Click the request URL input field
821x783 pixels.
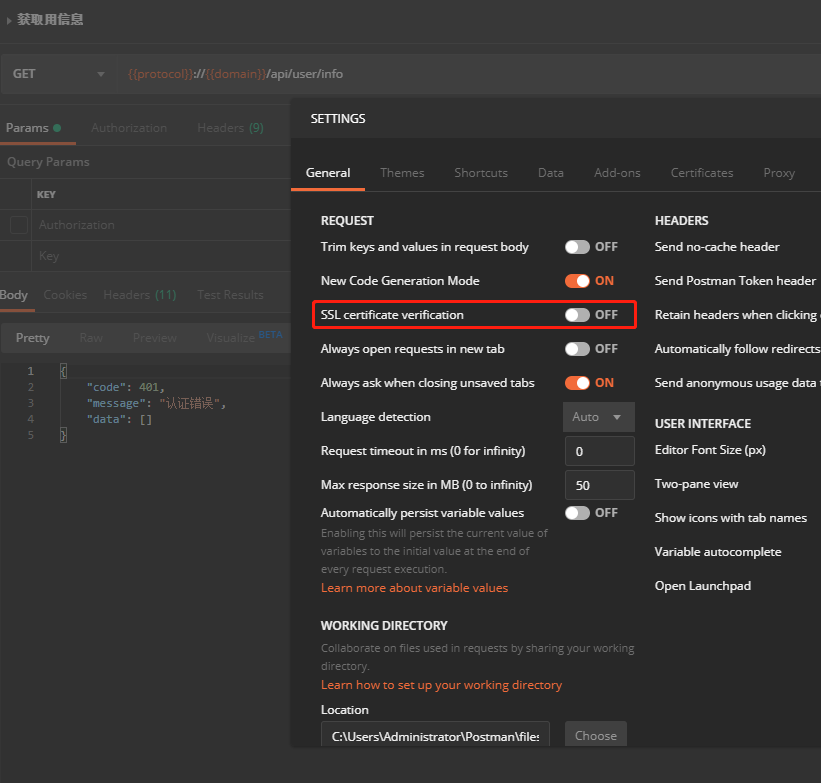(450, 74)
